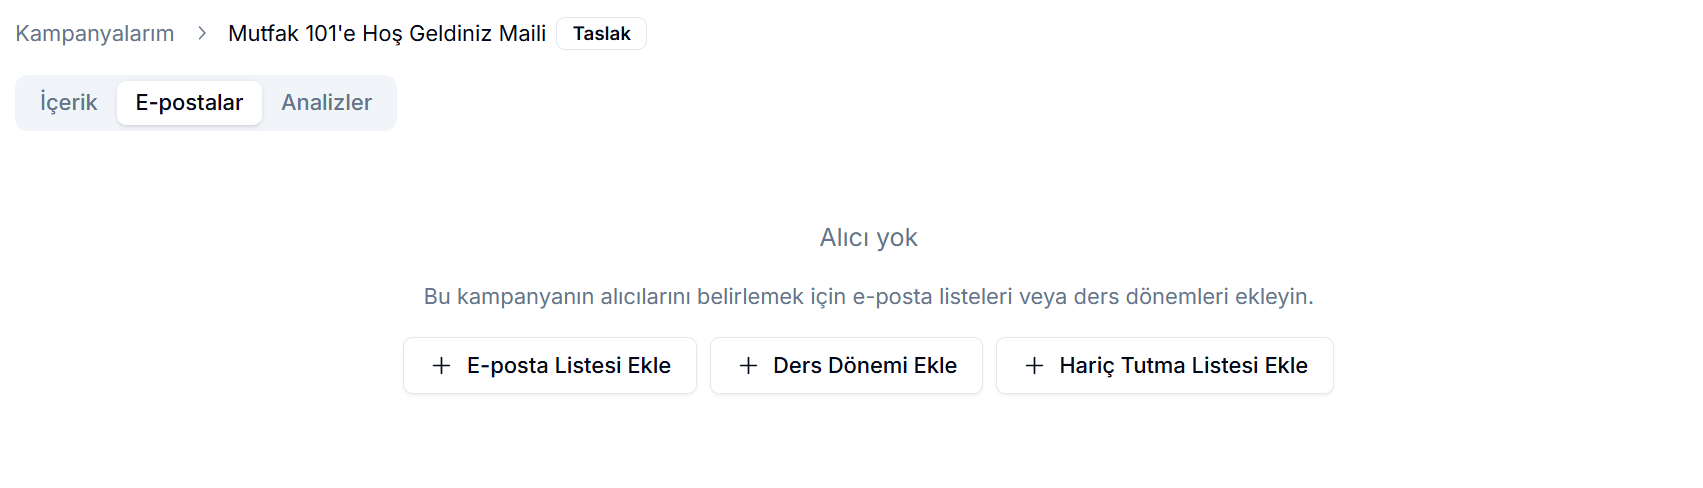Switch to the Analizler tab
1703x488 pixels.
326,103
